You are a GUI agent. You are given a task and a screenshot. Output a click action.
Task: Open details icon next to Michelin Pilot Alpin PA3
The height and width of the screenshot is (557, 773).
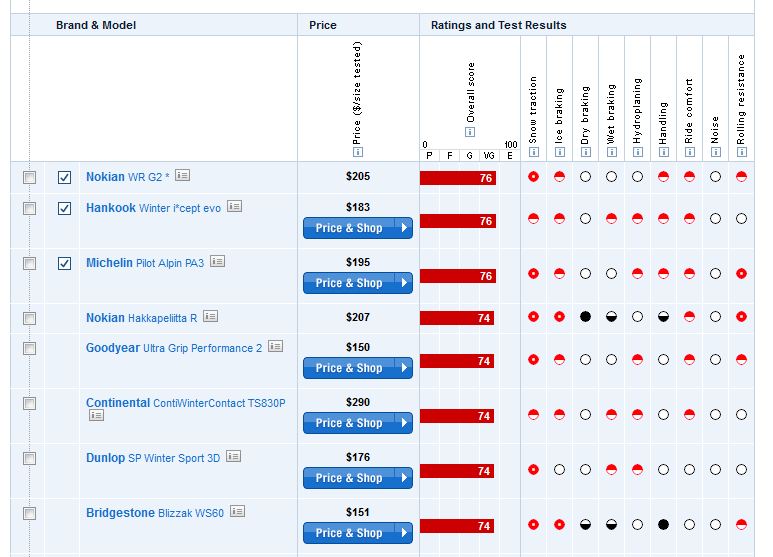click(x=217, y=261)
